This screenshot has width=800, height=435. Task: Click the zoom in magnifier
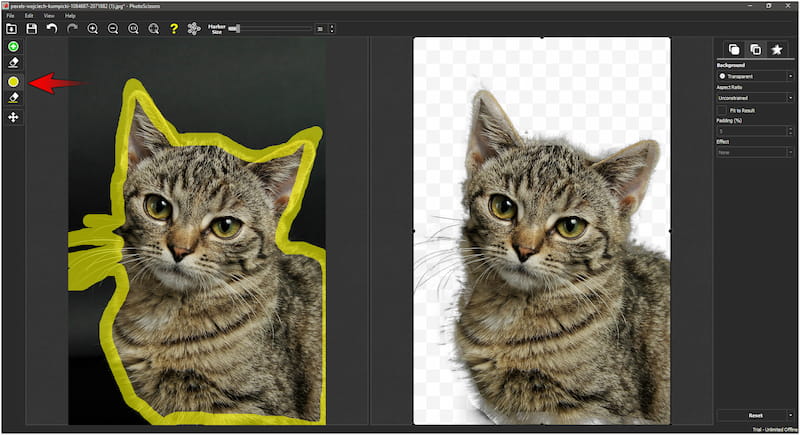(x=93, y=29)
